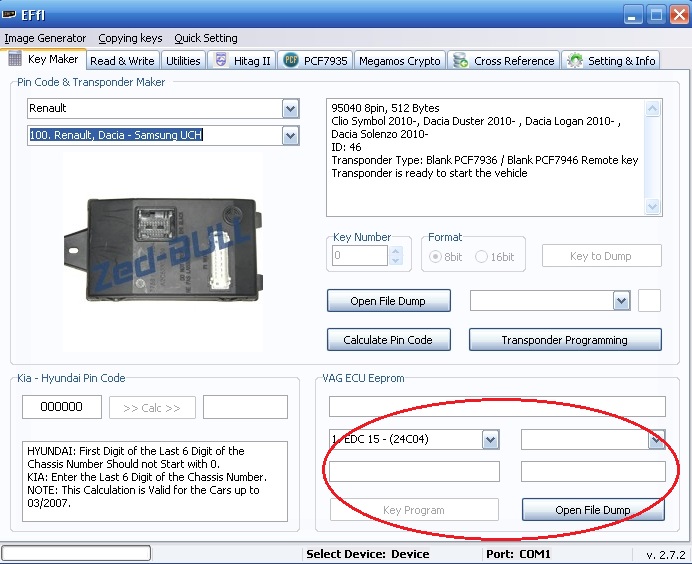692x564 pixels.
Task: Switch to the Read & Write tab
Action: tap(122, 61)
